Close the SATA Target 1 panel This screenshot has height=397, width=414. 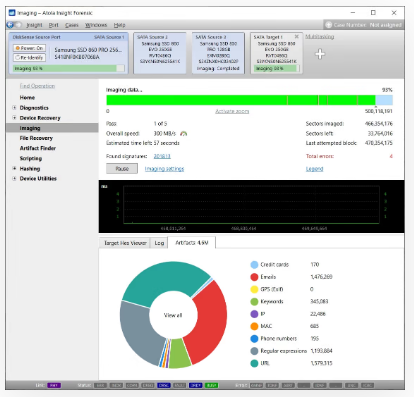click(x=297, y=37)
